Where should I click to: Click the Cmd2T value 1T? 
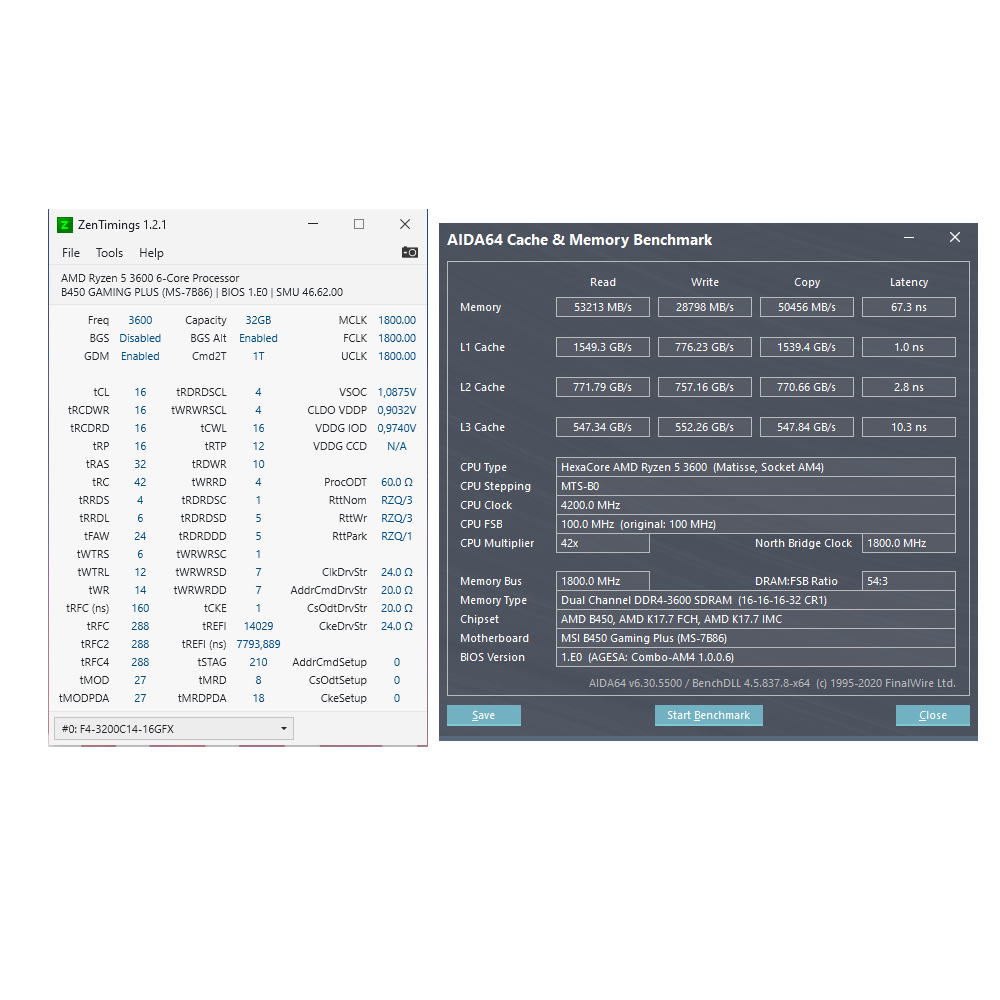[x=258, y=356]
